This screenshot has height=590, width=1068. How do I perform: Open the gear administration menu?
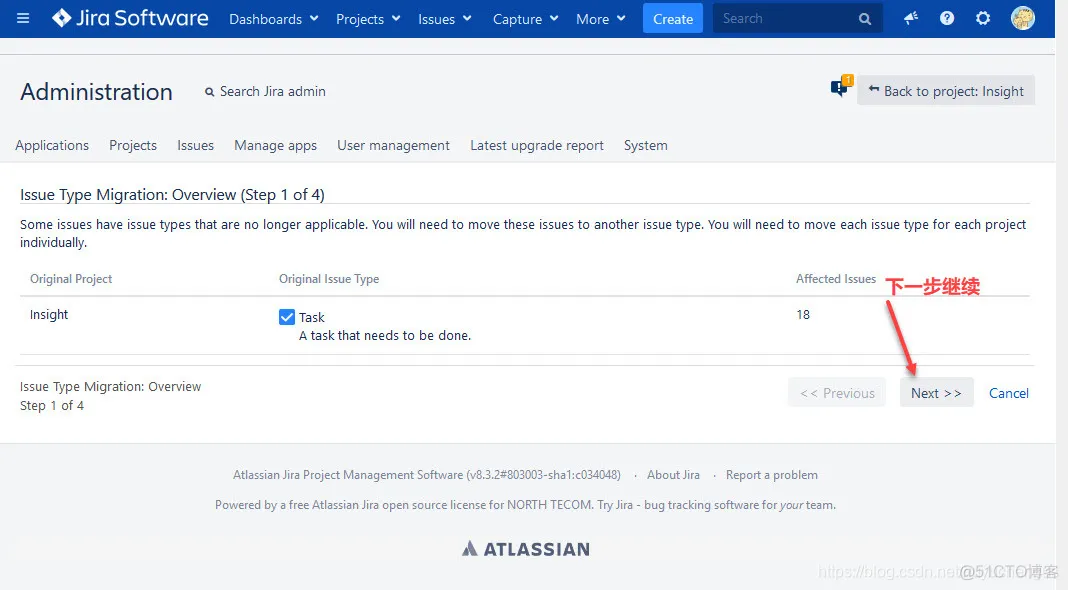click(983, 18)
